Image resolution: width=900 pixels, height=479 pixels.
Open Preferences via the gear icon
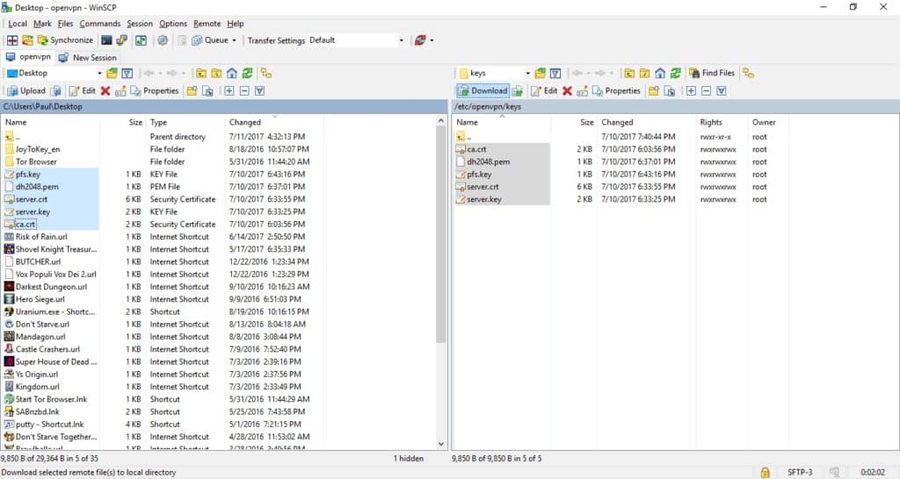point(163,41)
